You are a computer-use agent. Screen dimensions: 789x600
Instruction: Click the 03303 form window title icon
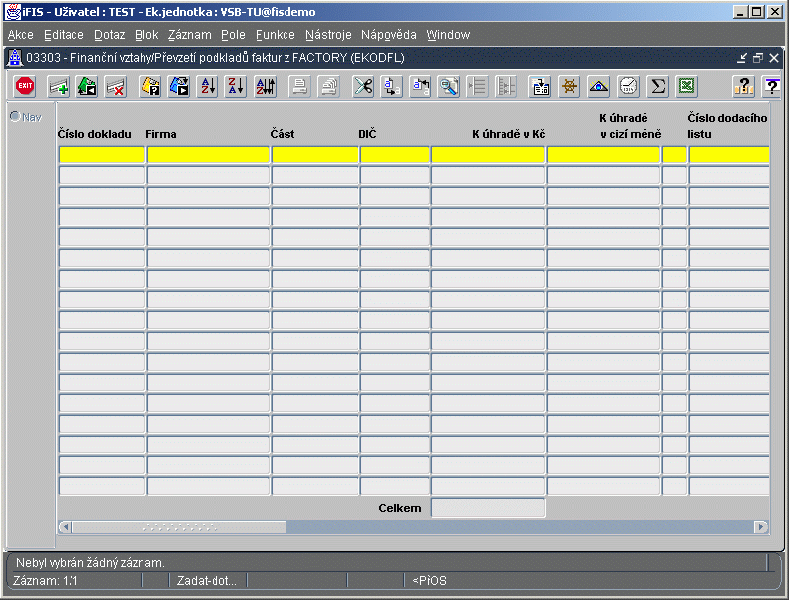[15, 58]
